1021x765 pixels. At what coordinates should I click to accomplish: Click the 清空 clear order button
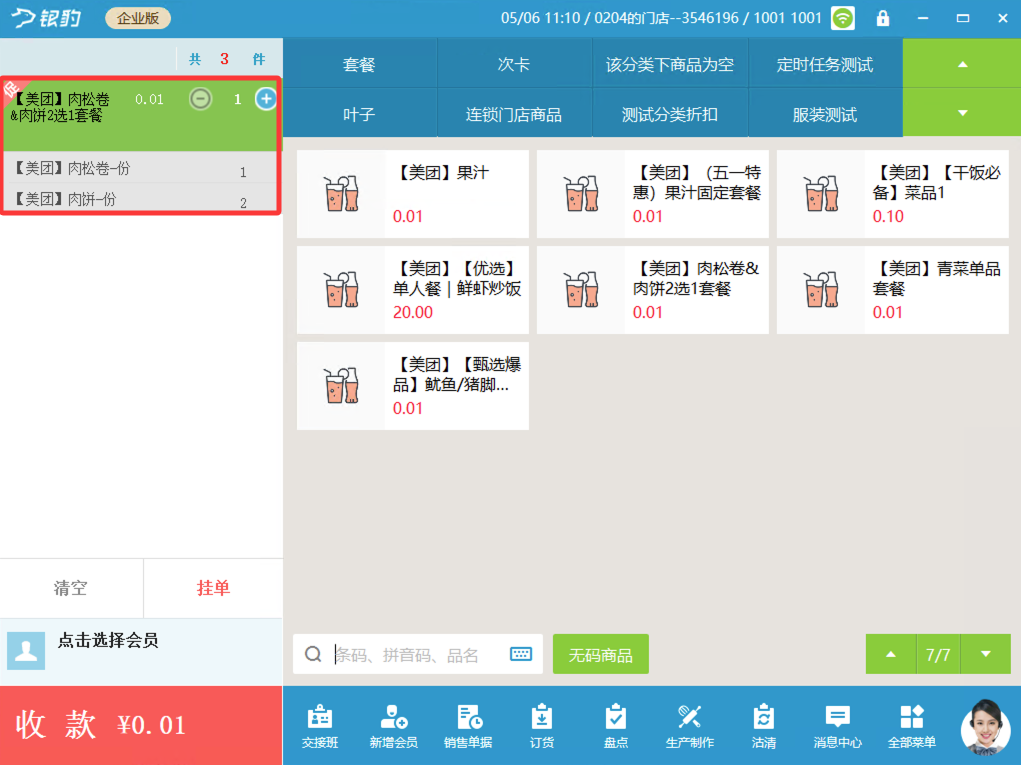click(x=71, y=588)
